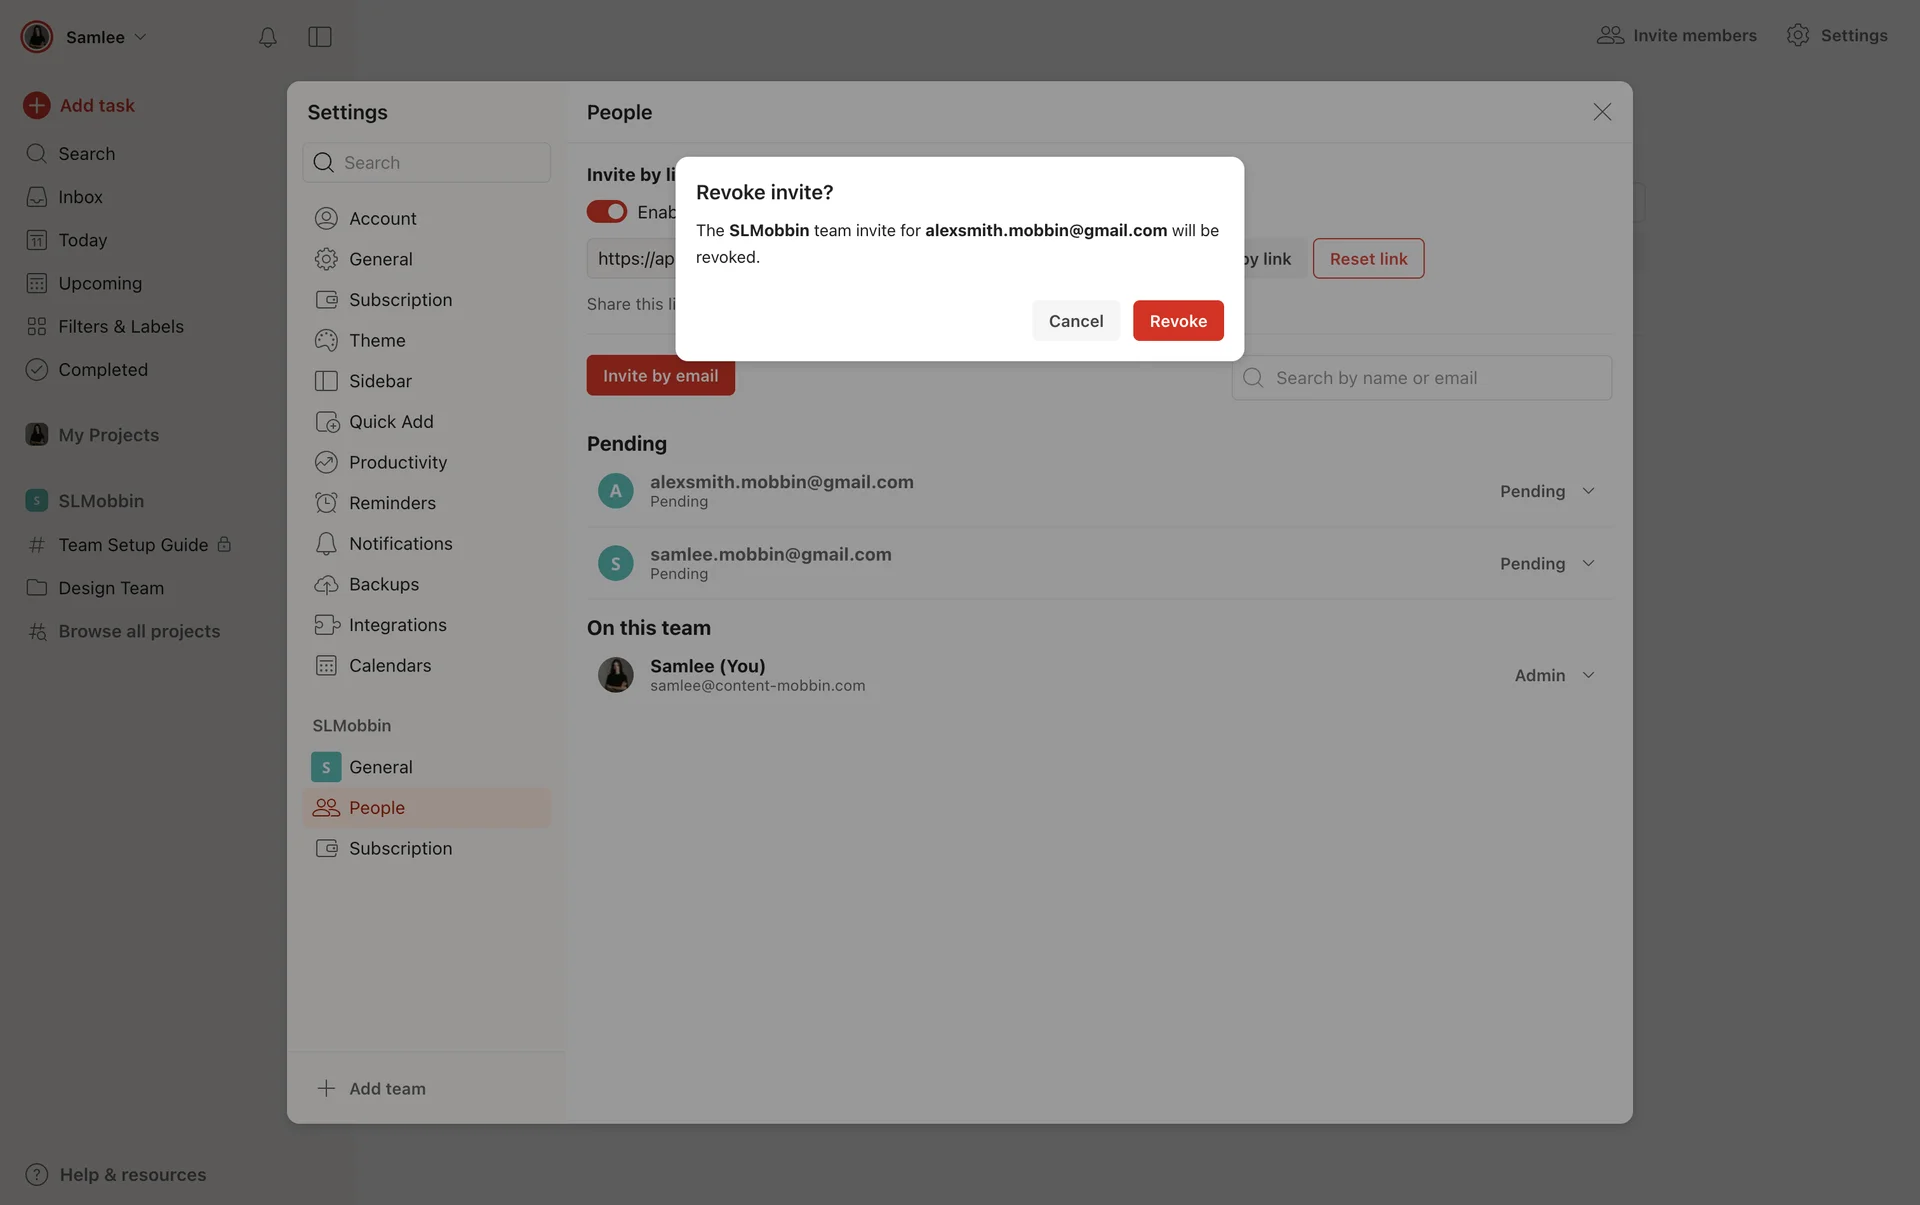Click the Search by name or email field
Screen dimensions: 1920x1205
tap(1430, 378)
